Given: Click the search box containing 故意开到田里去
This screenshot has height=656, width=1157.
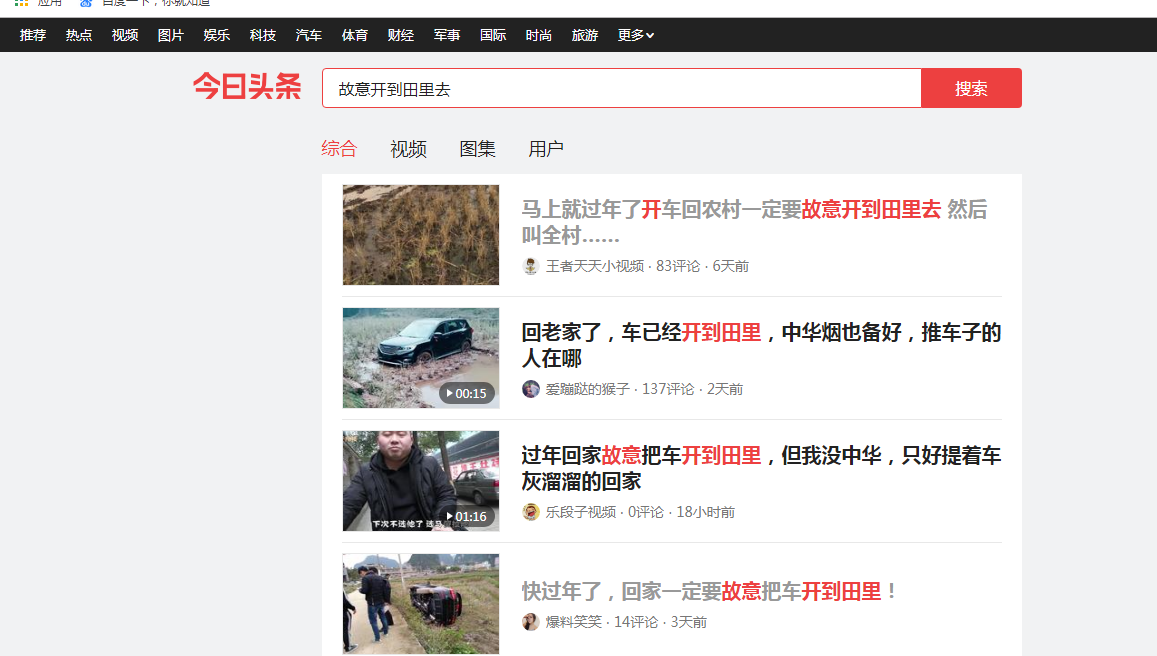Looking at the screenshot, I should [x=620, y=88].
